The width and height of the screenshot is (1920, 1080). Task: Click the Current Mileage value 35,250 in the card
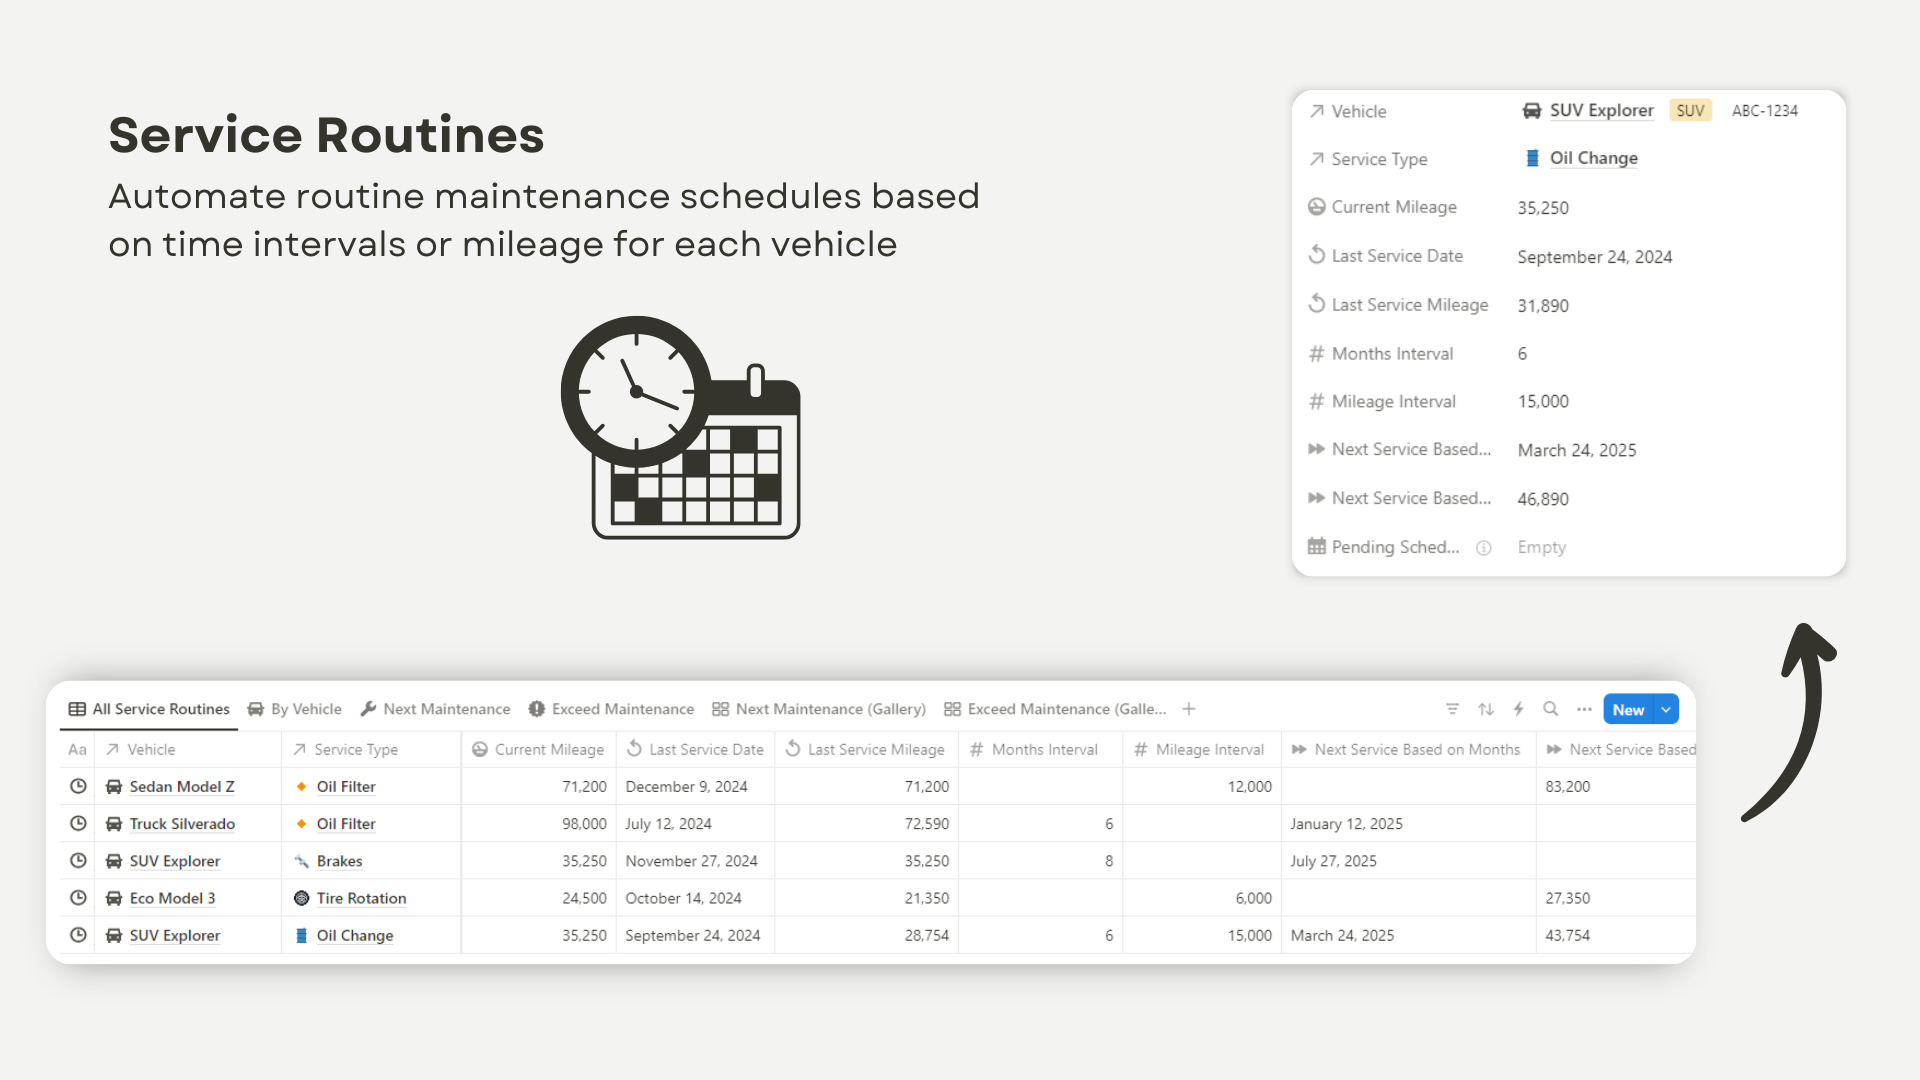(1543, 208)
